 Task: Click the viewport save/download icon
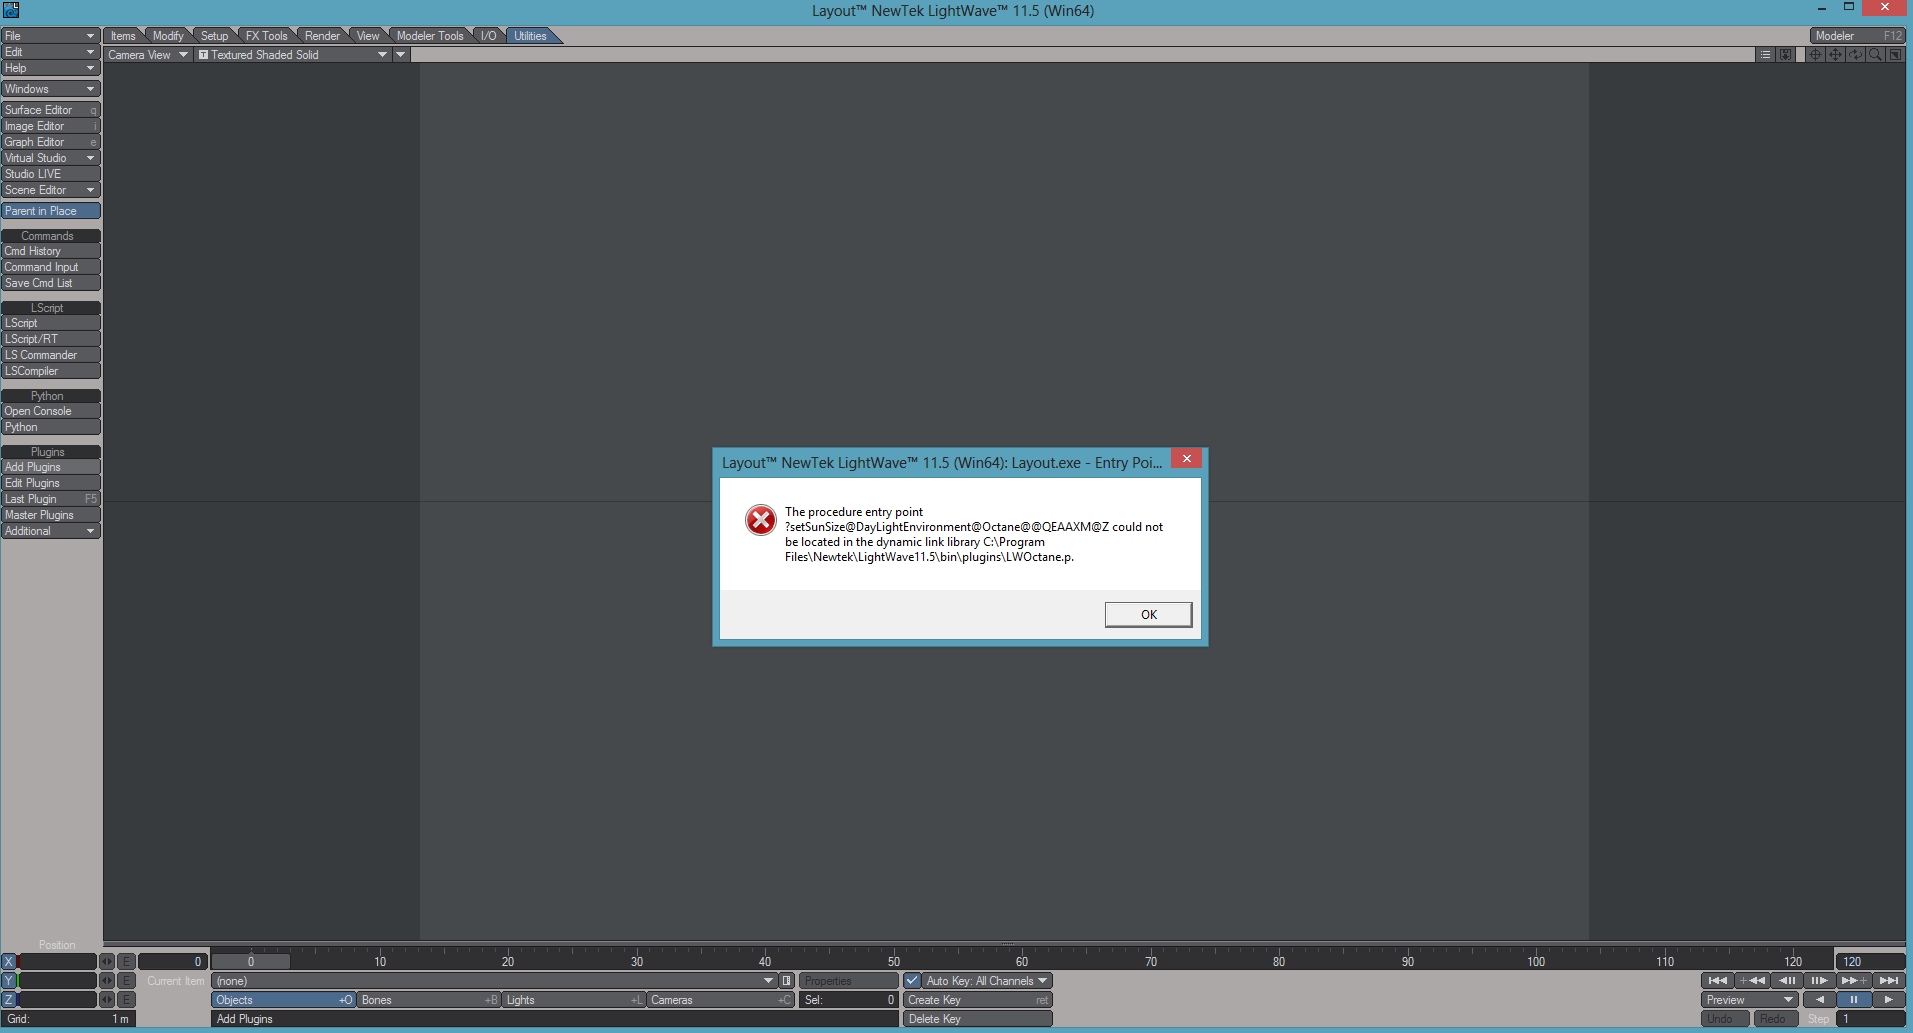coord(1786,55)
